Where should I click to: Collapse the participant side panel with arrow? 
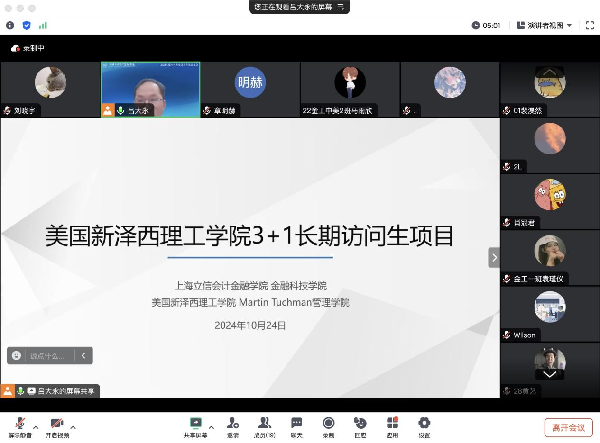point(493,257)
